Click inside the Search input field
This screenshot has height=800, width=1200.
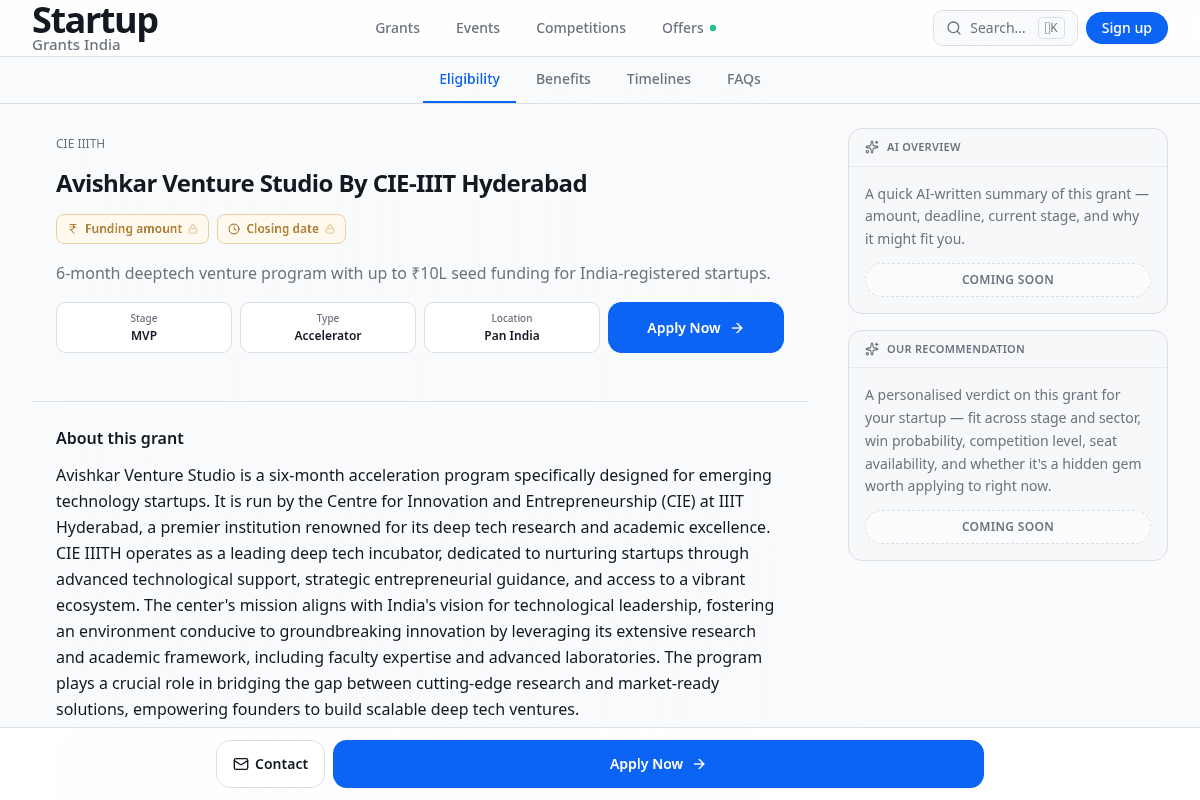pyautogui.click(x=1000, y=28)
